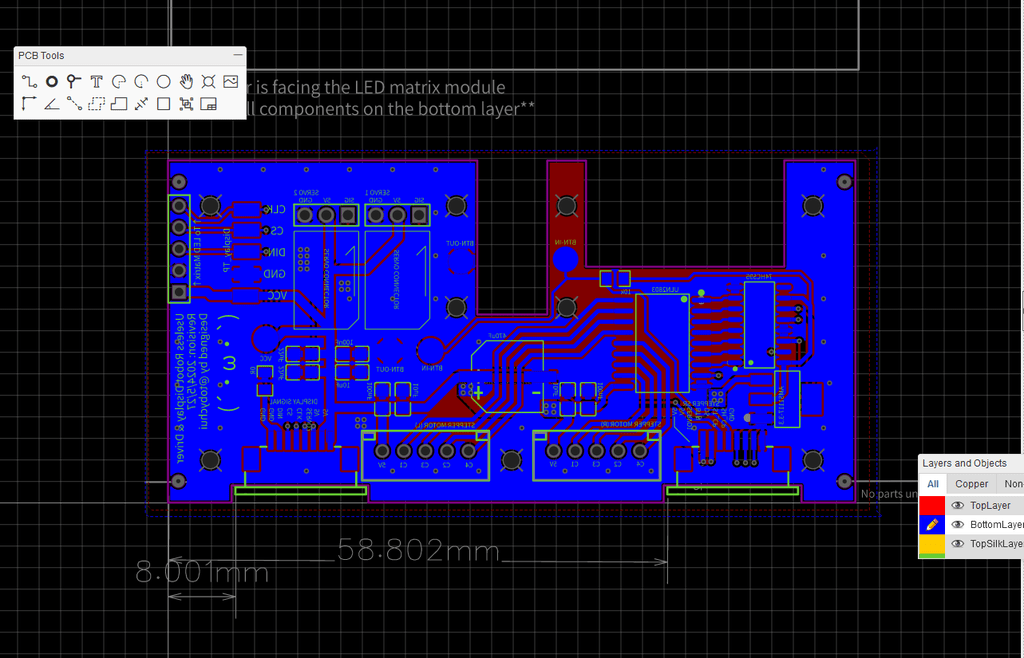1024x658 pixels.
Task: Select the Pad tool
Action: (x=52, y=82)
